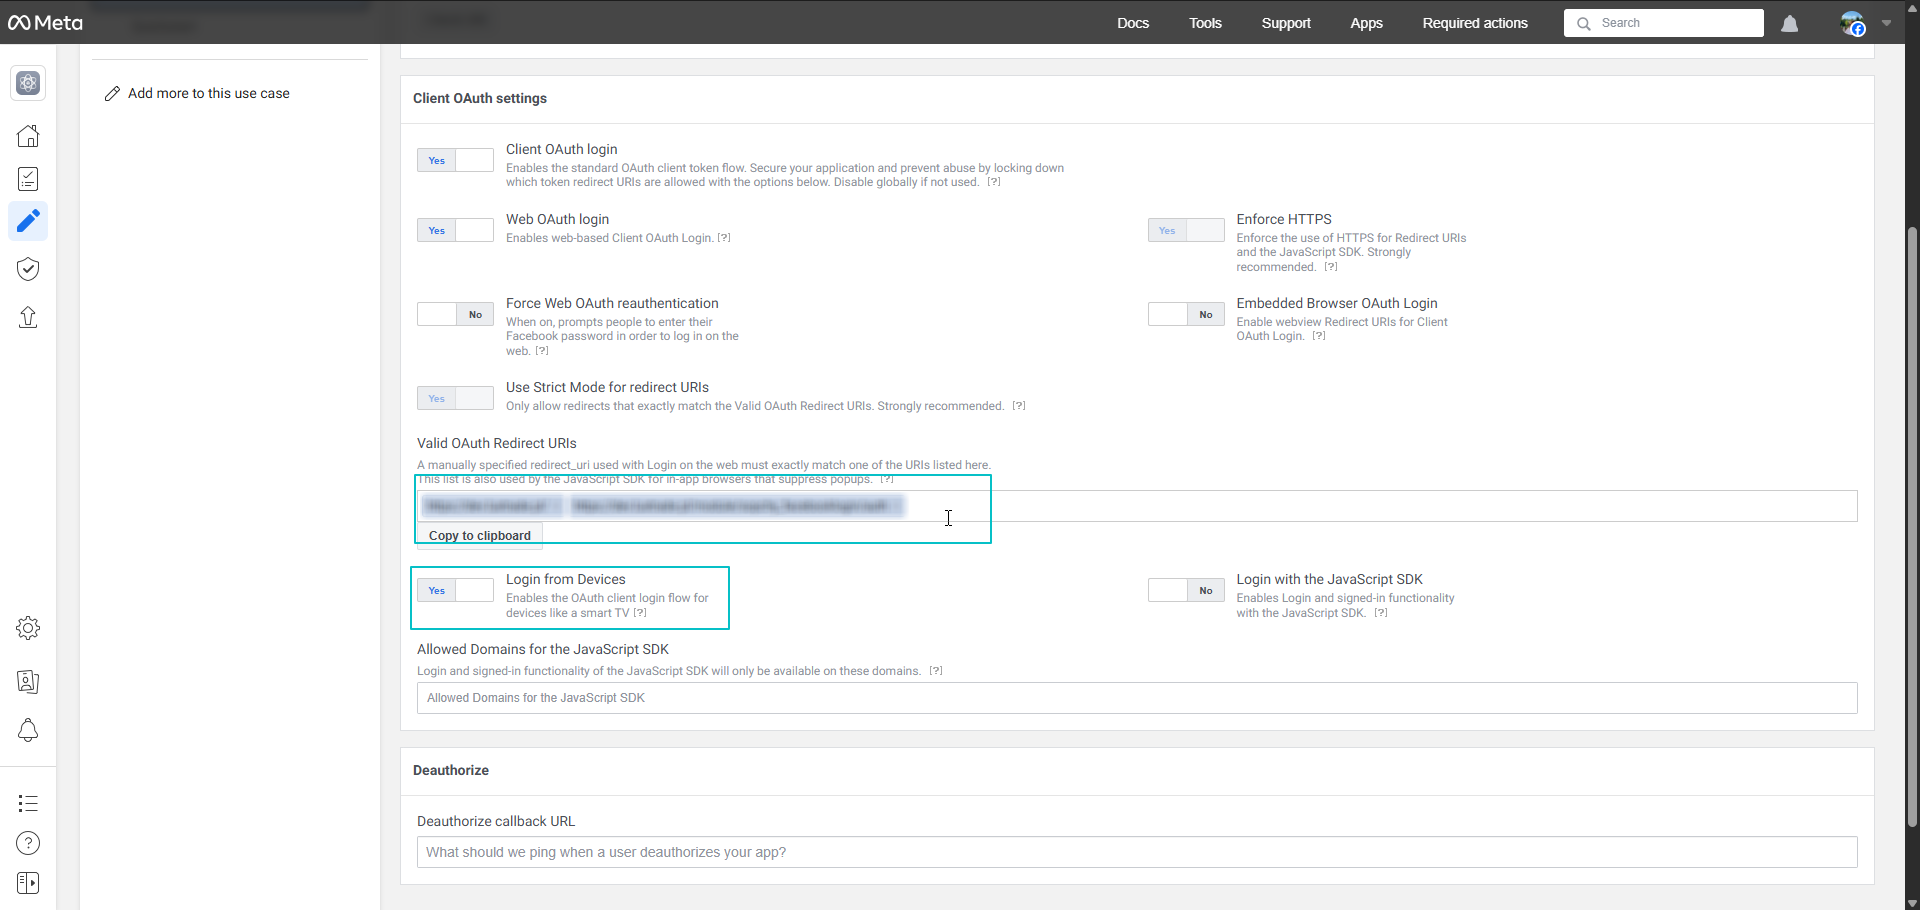Click the notification bell in top bar
The height and width of the screenshot is (910, 1920).
pos(1789,23)
